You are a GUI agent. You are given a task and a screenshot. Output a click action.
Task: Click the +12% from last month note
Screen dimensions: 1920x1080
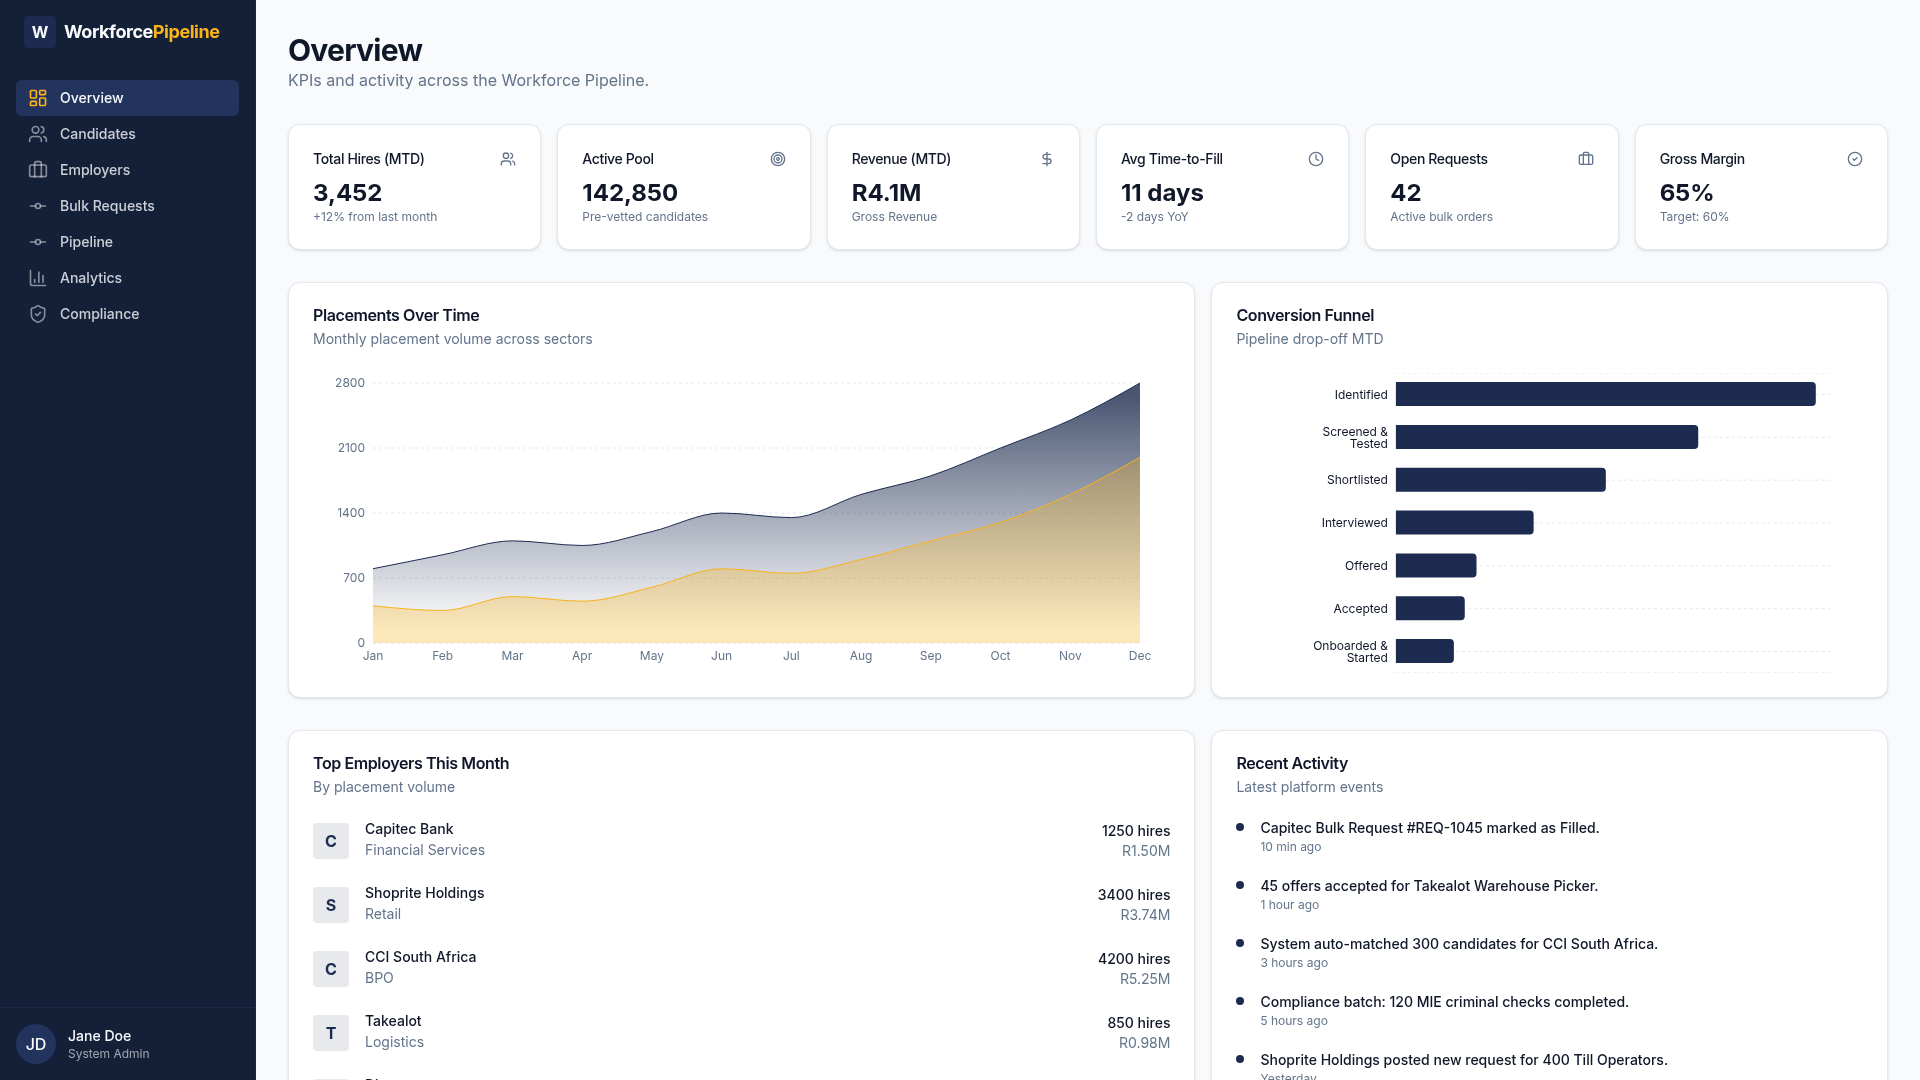[375, 217]
